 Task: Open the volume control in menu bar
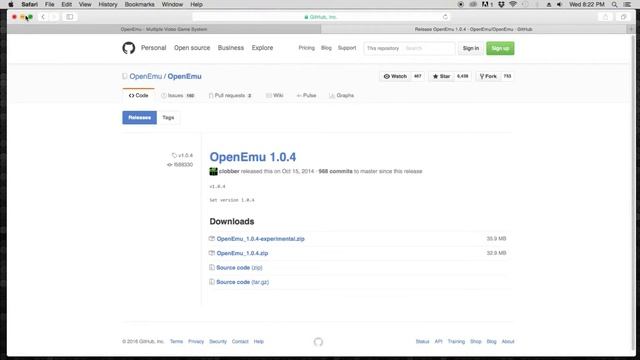pyautogui.click(x=560, y=4)
